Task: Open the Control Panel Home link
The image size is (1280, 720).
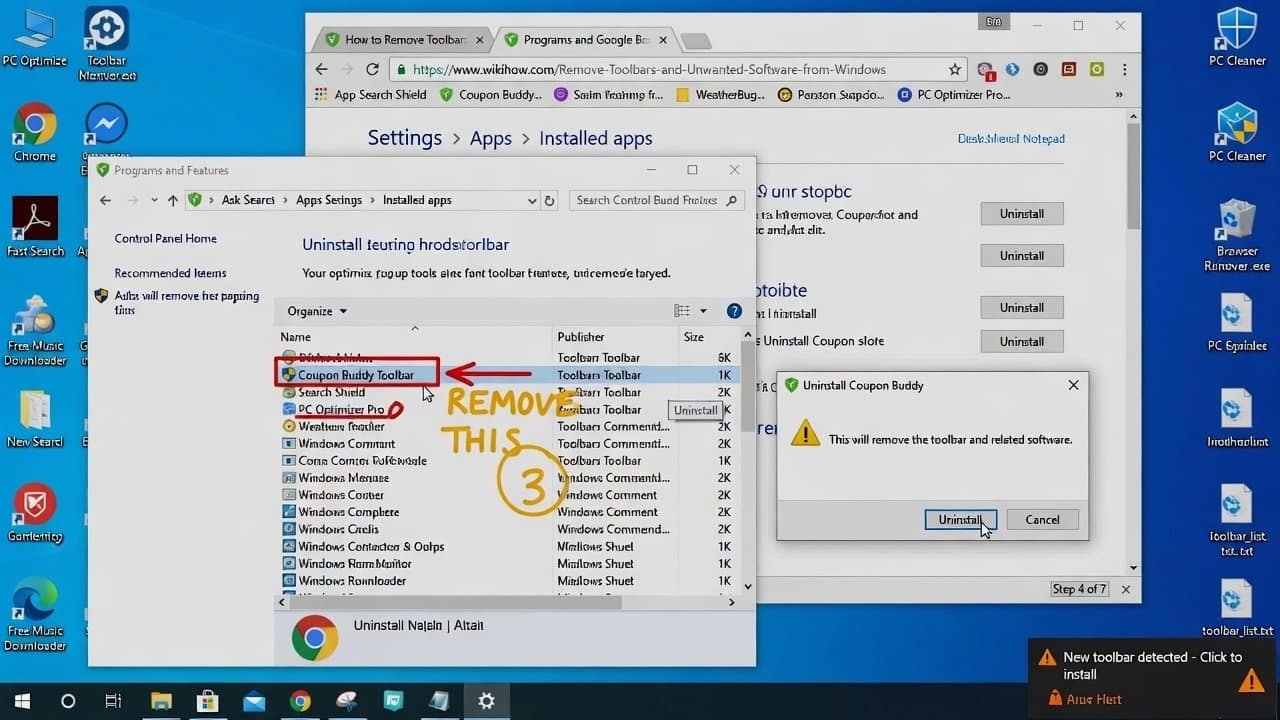Action: pyautogui.click(x=165, y=238)
